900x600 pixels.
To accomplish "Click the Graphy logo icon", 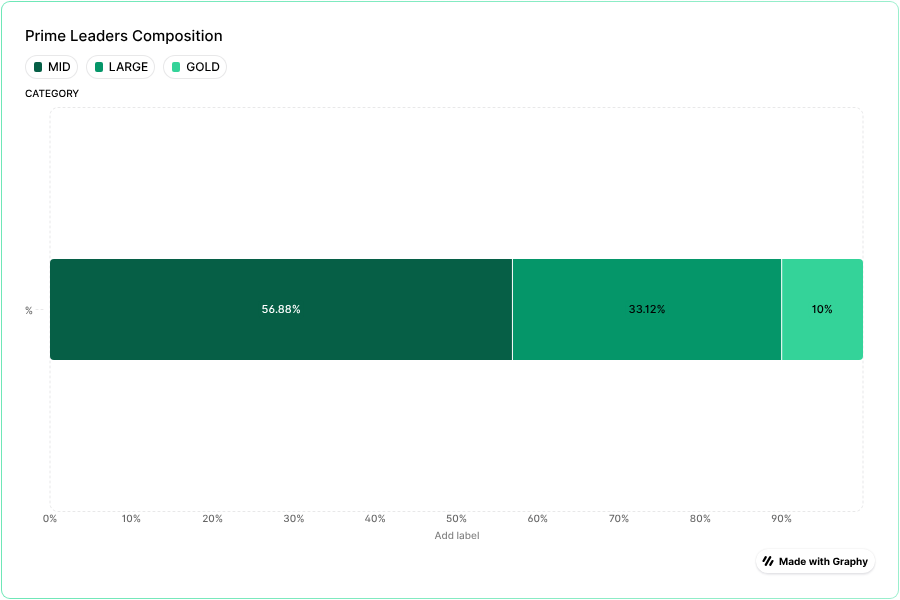I will click(x=768, y=561).
